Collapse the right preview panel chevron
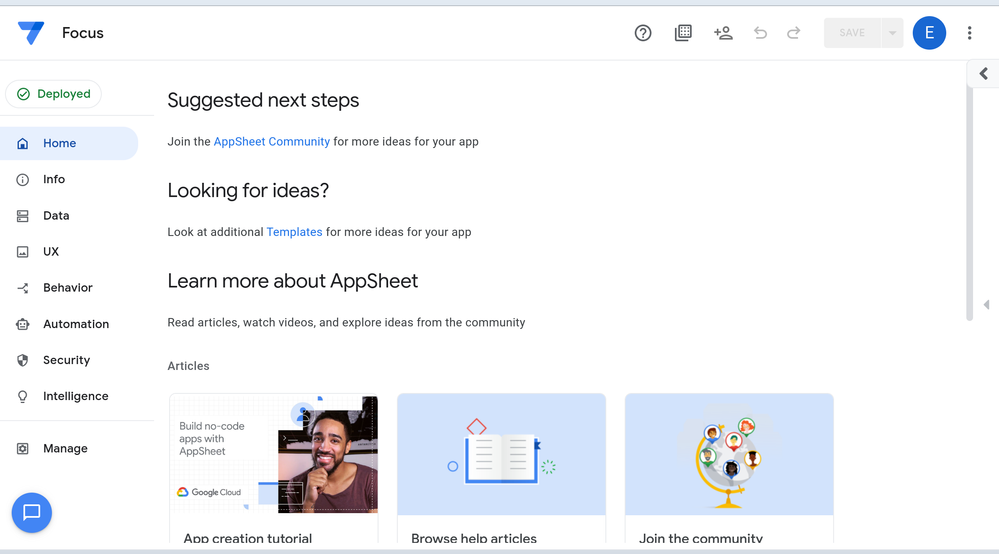The image size is (999, 554). (984, 74)
